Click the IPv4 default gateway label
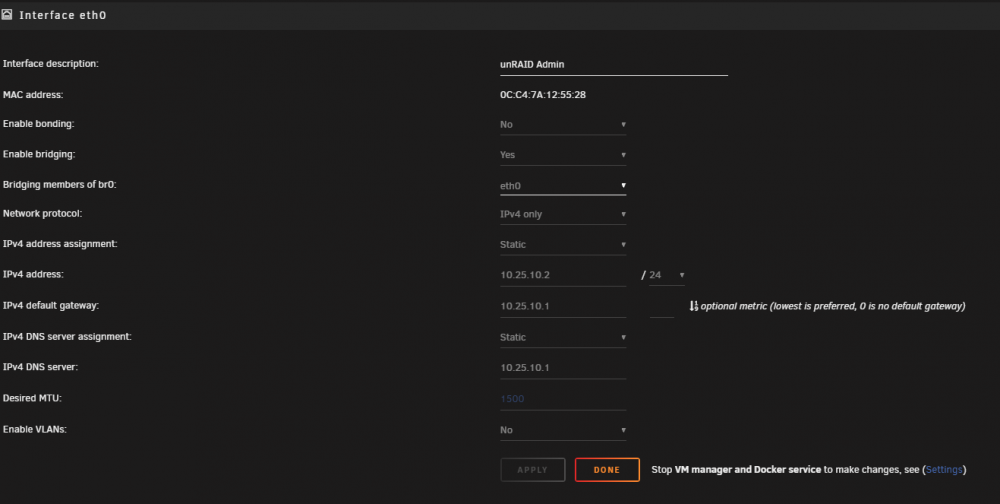This screenshot has width=1000, height=504. 50,306
